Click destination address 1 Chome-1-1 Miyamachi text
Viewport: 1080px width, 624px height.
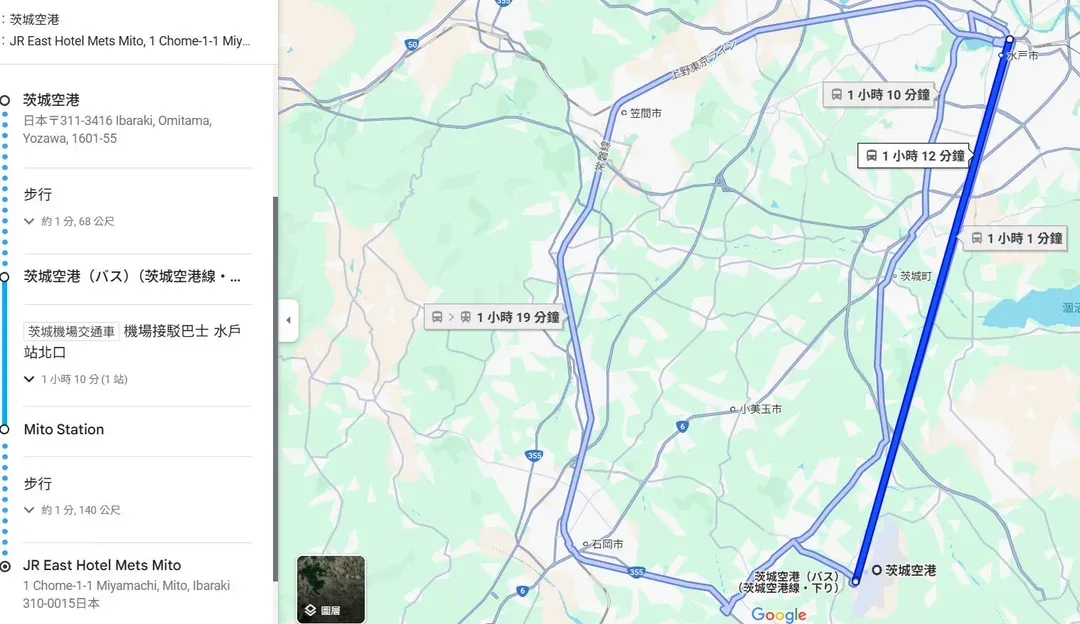click(x=126, y=594)
